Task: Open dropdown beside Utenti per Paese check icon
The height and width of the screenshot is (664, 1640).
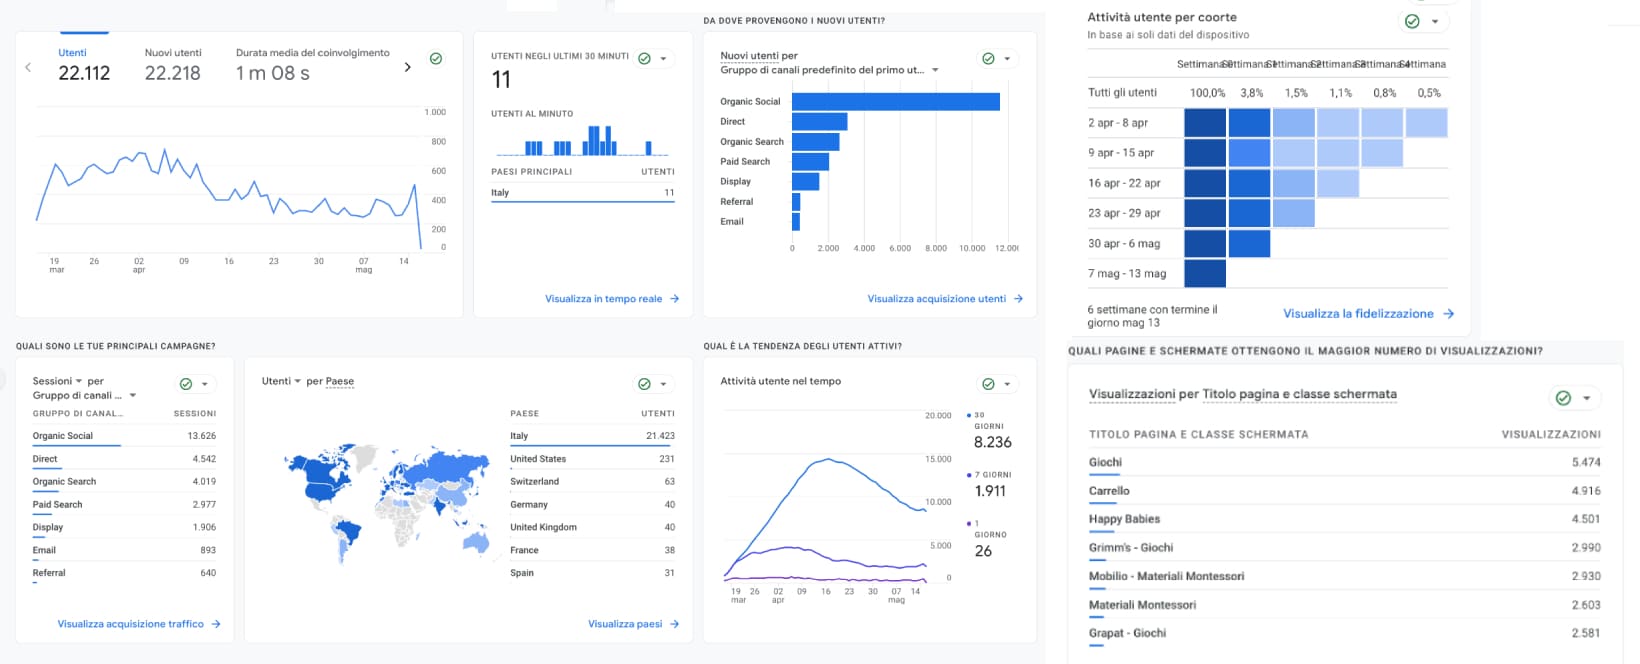Action: (x=663, y=384)
